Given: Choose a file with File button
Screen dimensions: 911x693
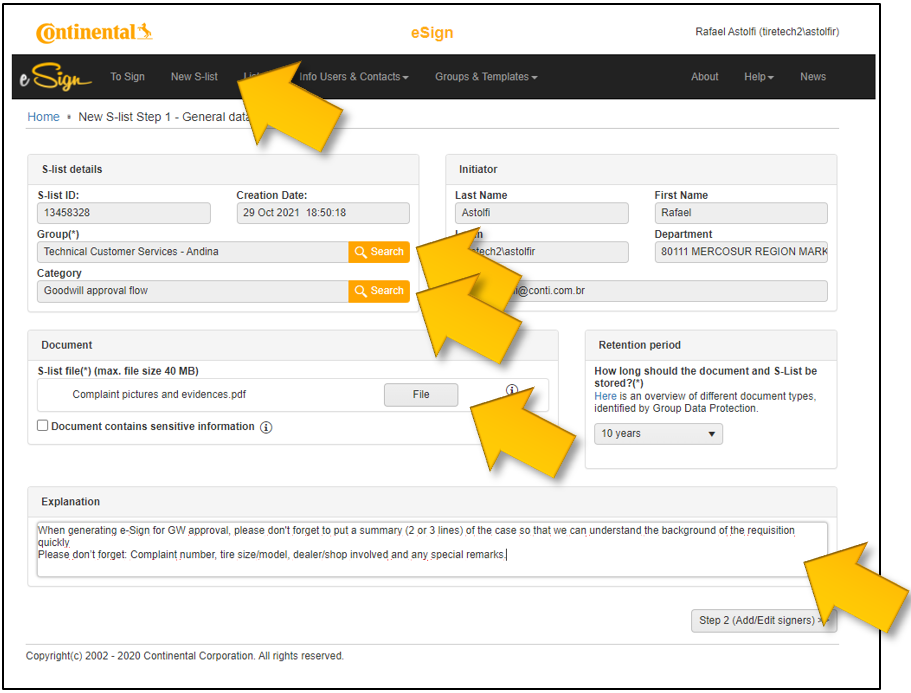Looking at the screenshot, I should 421,394.
